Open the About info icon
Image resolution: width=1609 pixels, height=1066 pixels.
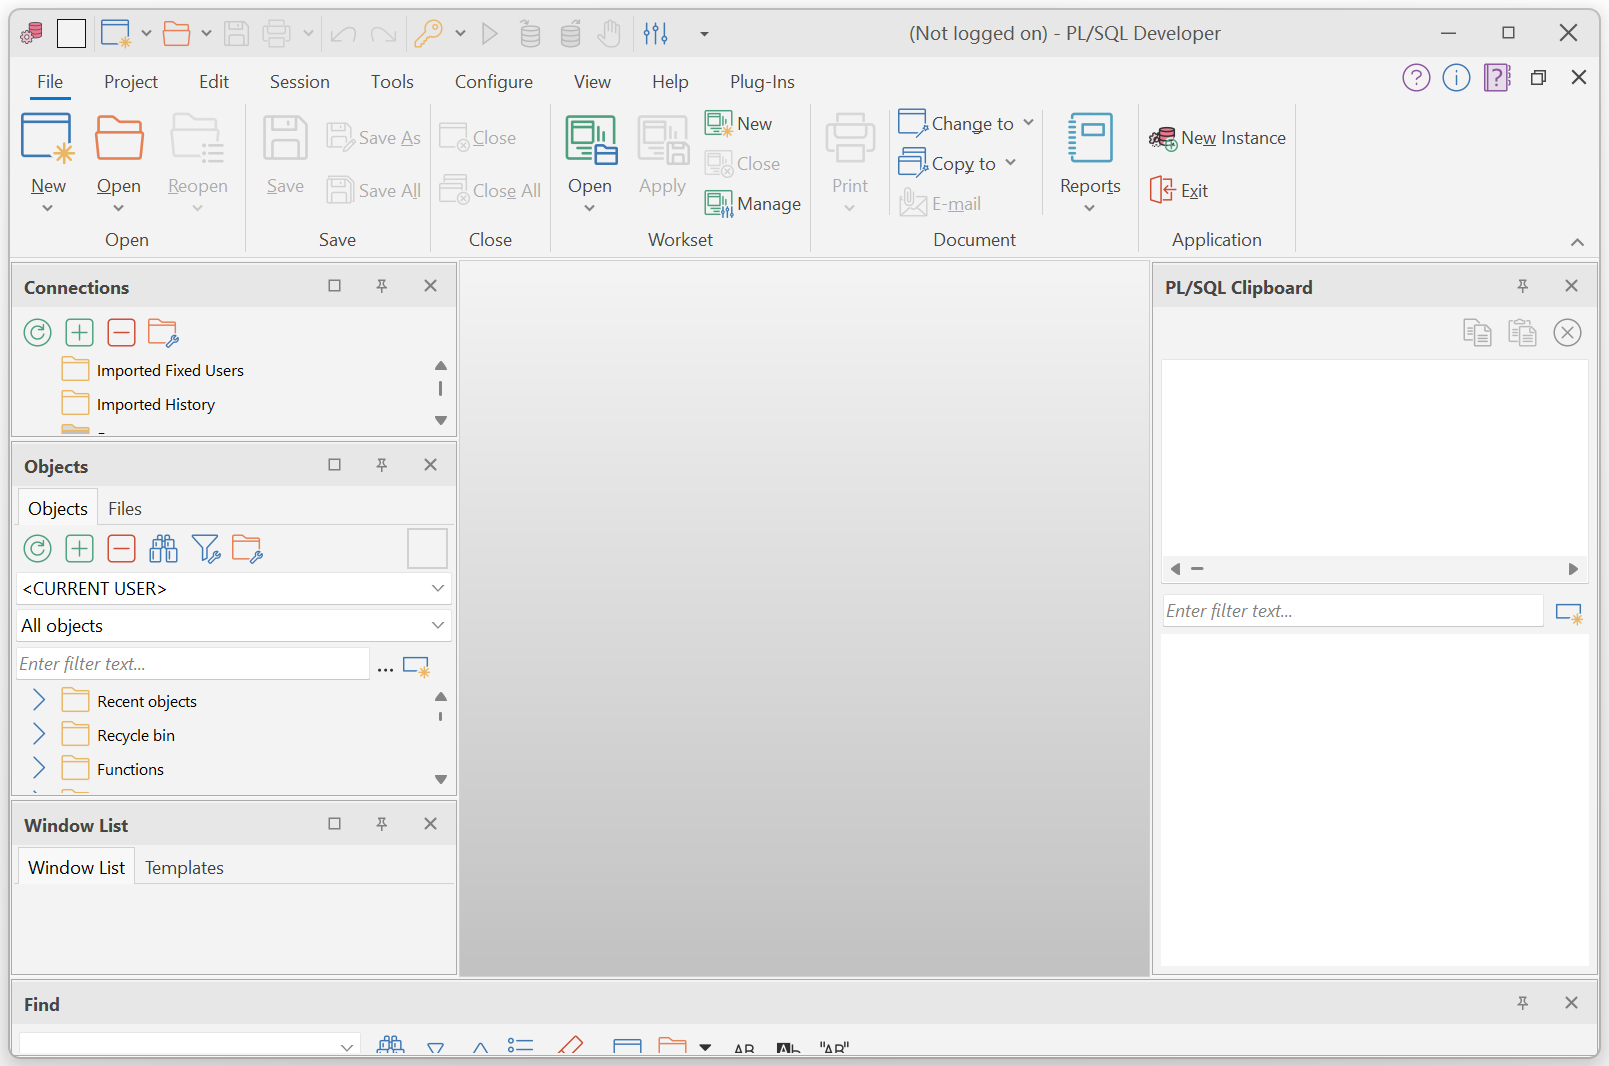tap(1456, 78)
